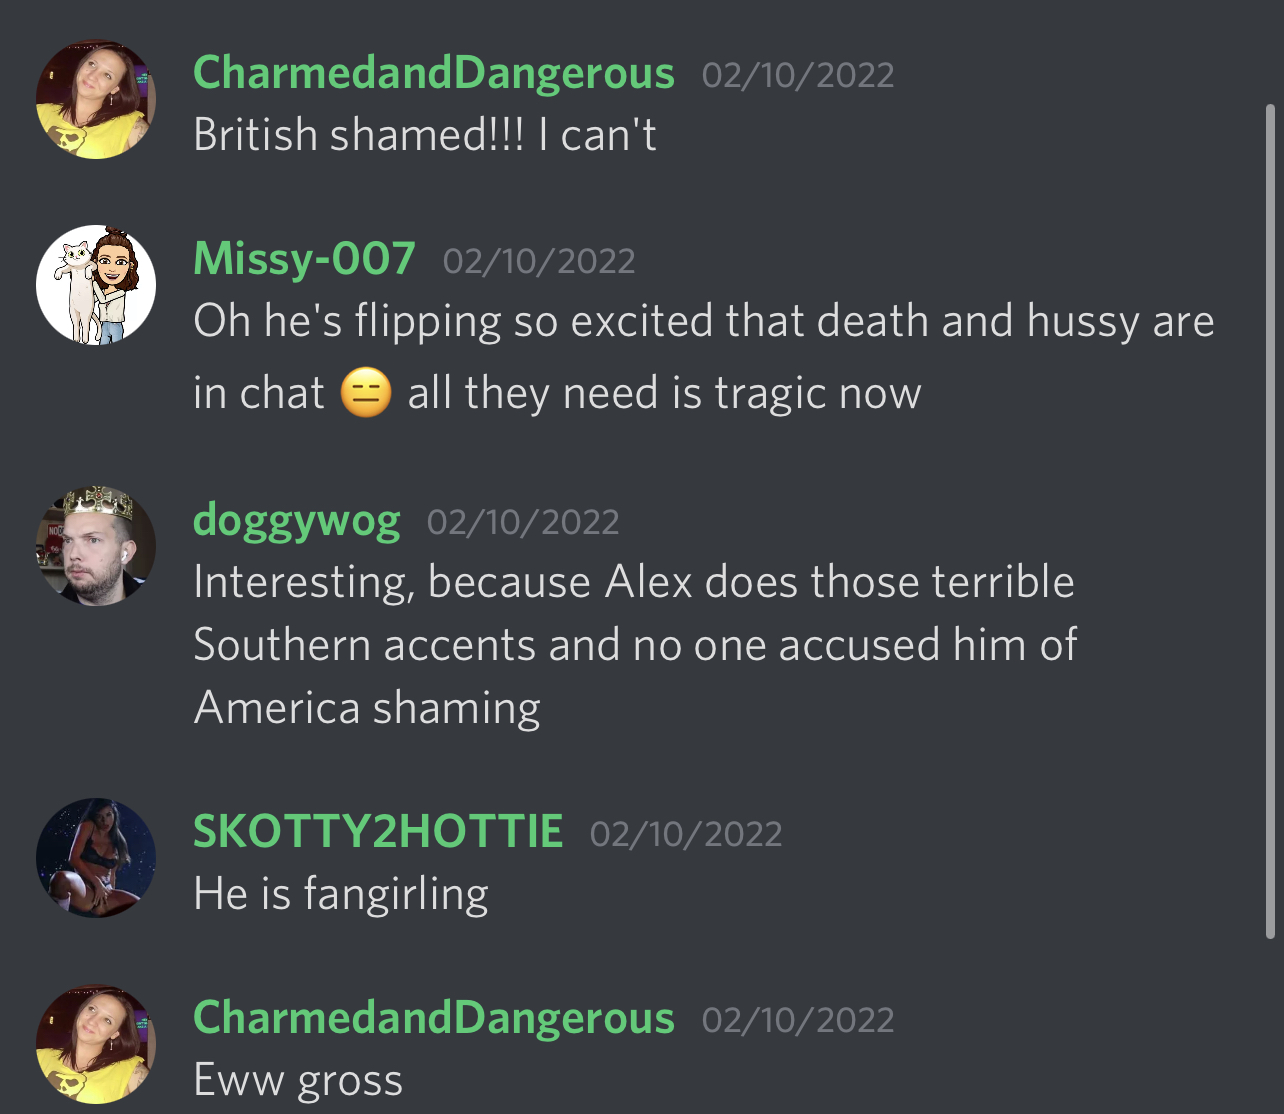Screen dimensions: 1284x1114
Task: Open CharmedandDangerous avatar at top
Action: click(x=96, y=99)
